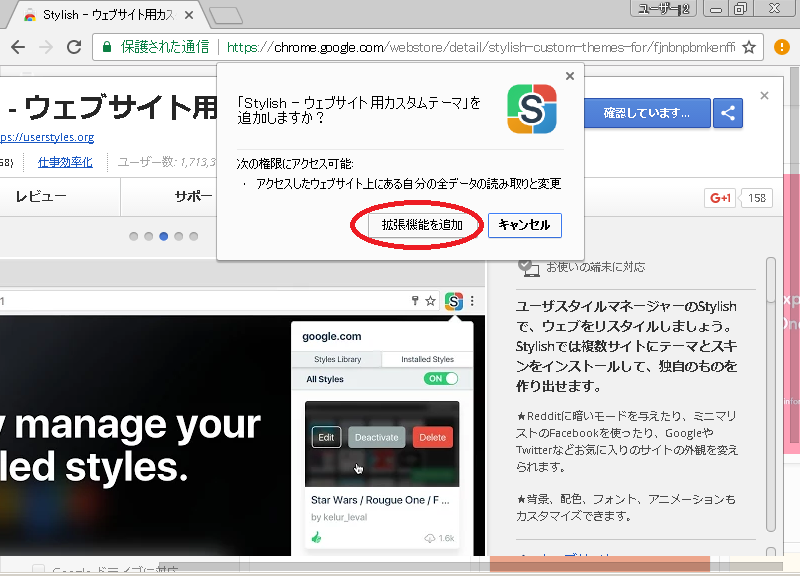Viewport: 800px width, 576px height.
Task: Select the second carousel dot
Action: click(x=148, y=236)
